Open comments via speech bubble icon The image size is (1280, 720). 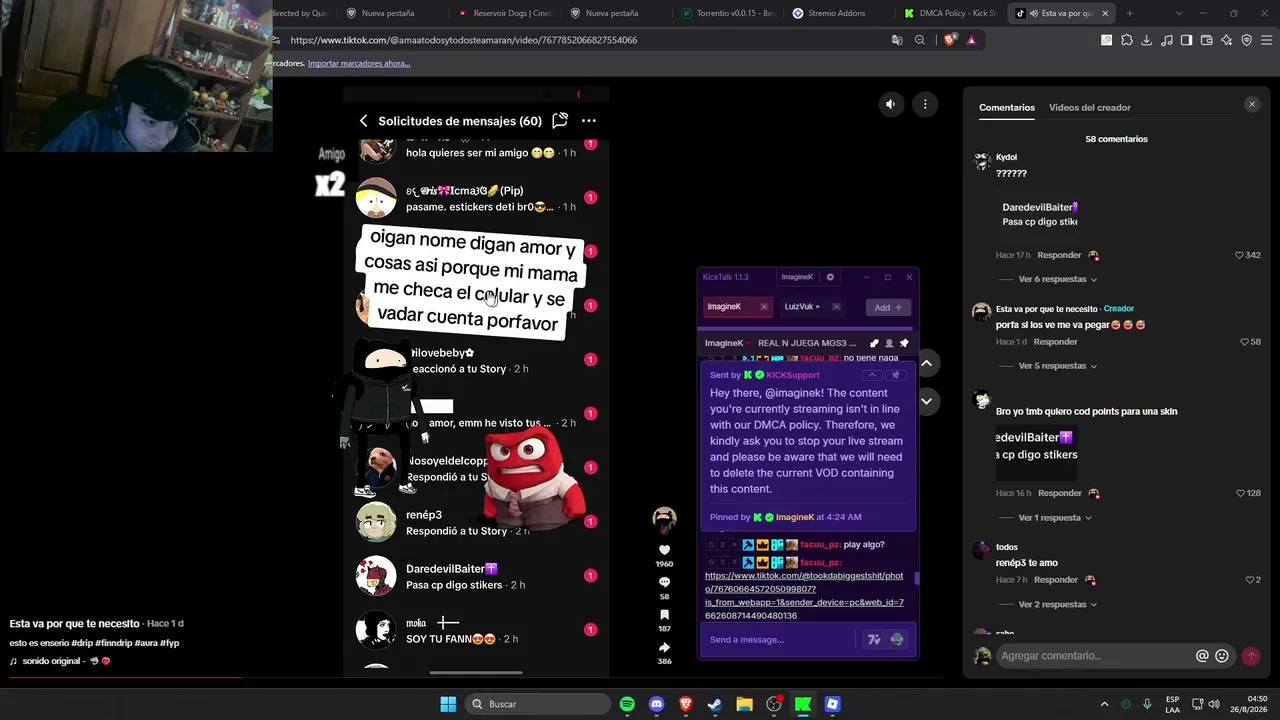pyautogui.click(x=664, y=582)
